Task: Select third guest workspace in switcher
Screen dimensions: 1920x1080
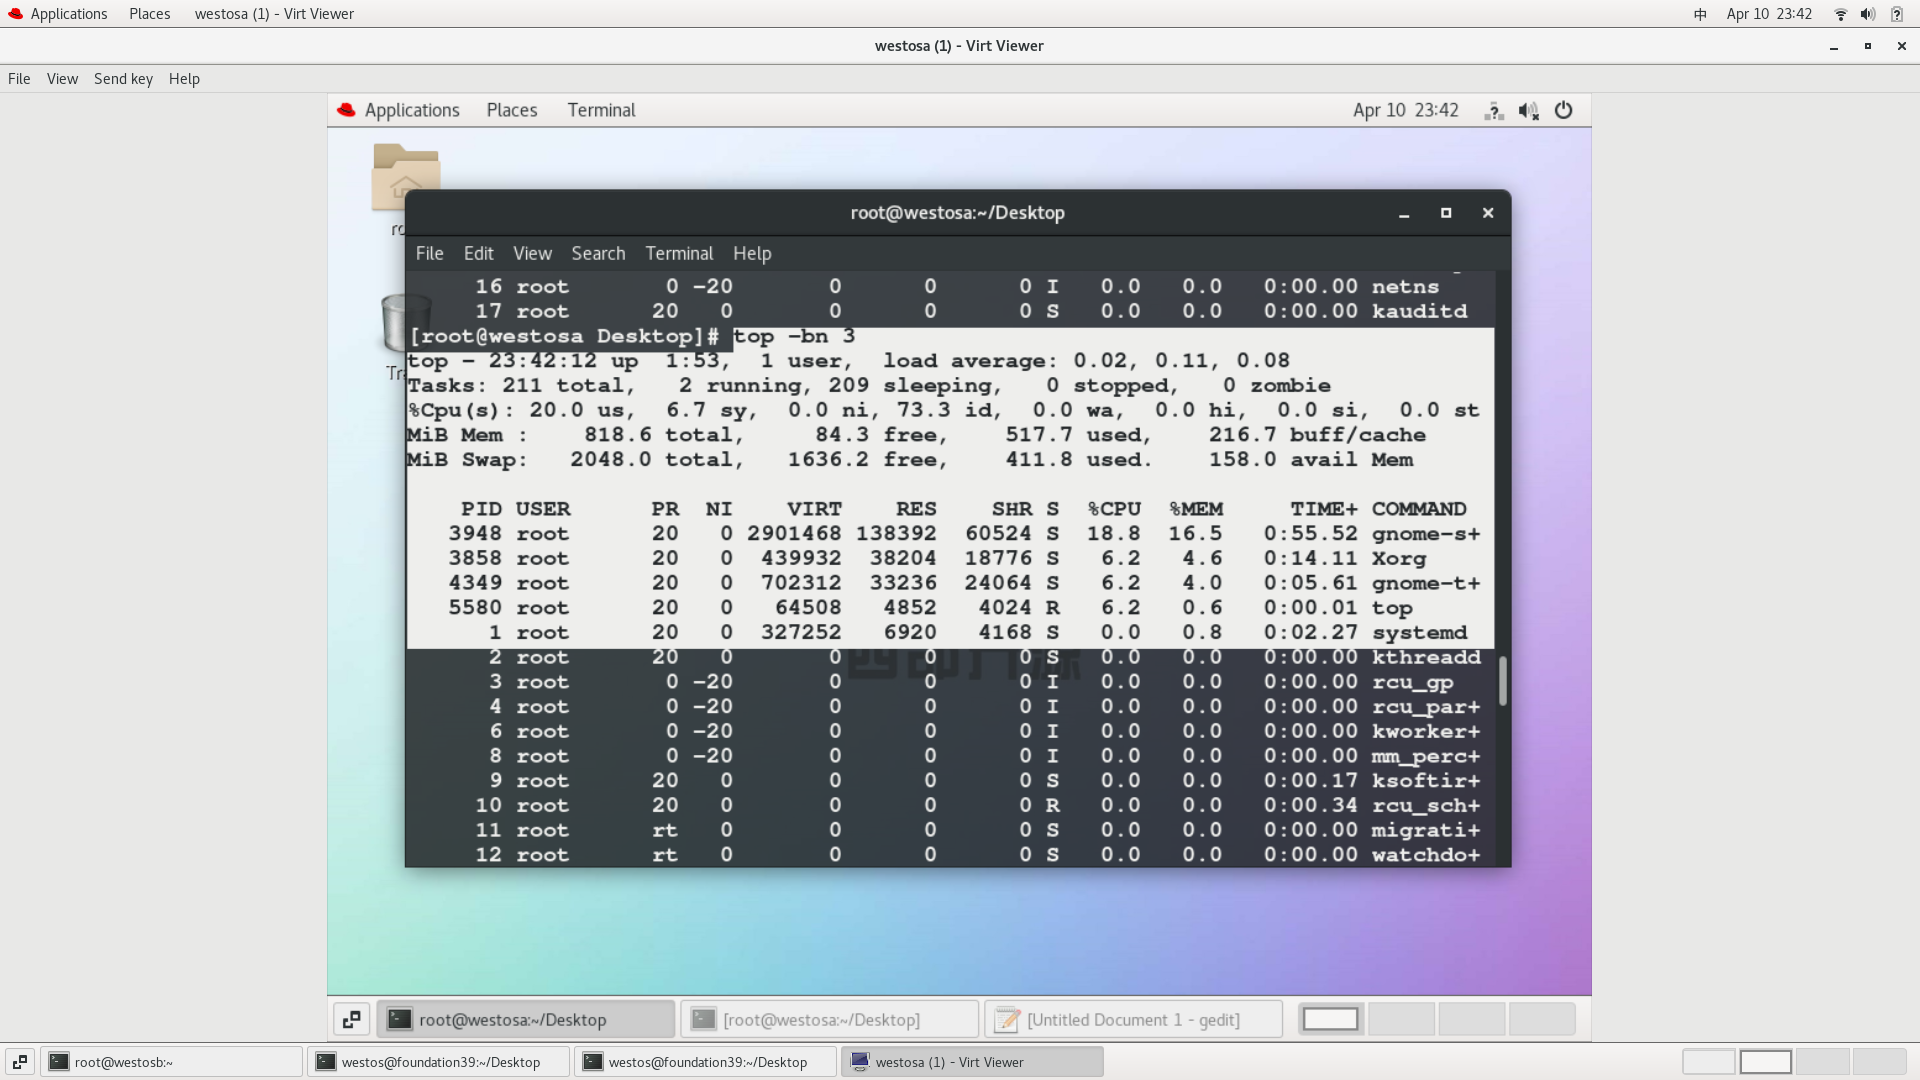Action: coord(1471,1019)
